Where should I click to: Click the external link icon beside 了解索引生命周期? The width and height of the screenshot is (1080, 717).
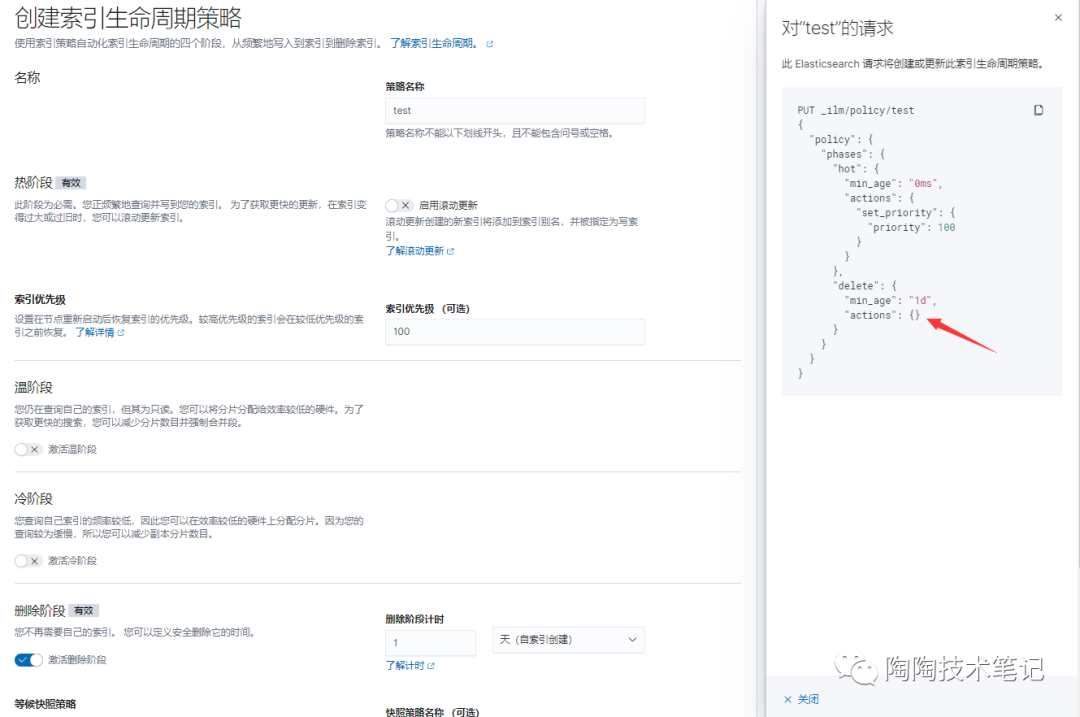pos(490,44)
